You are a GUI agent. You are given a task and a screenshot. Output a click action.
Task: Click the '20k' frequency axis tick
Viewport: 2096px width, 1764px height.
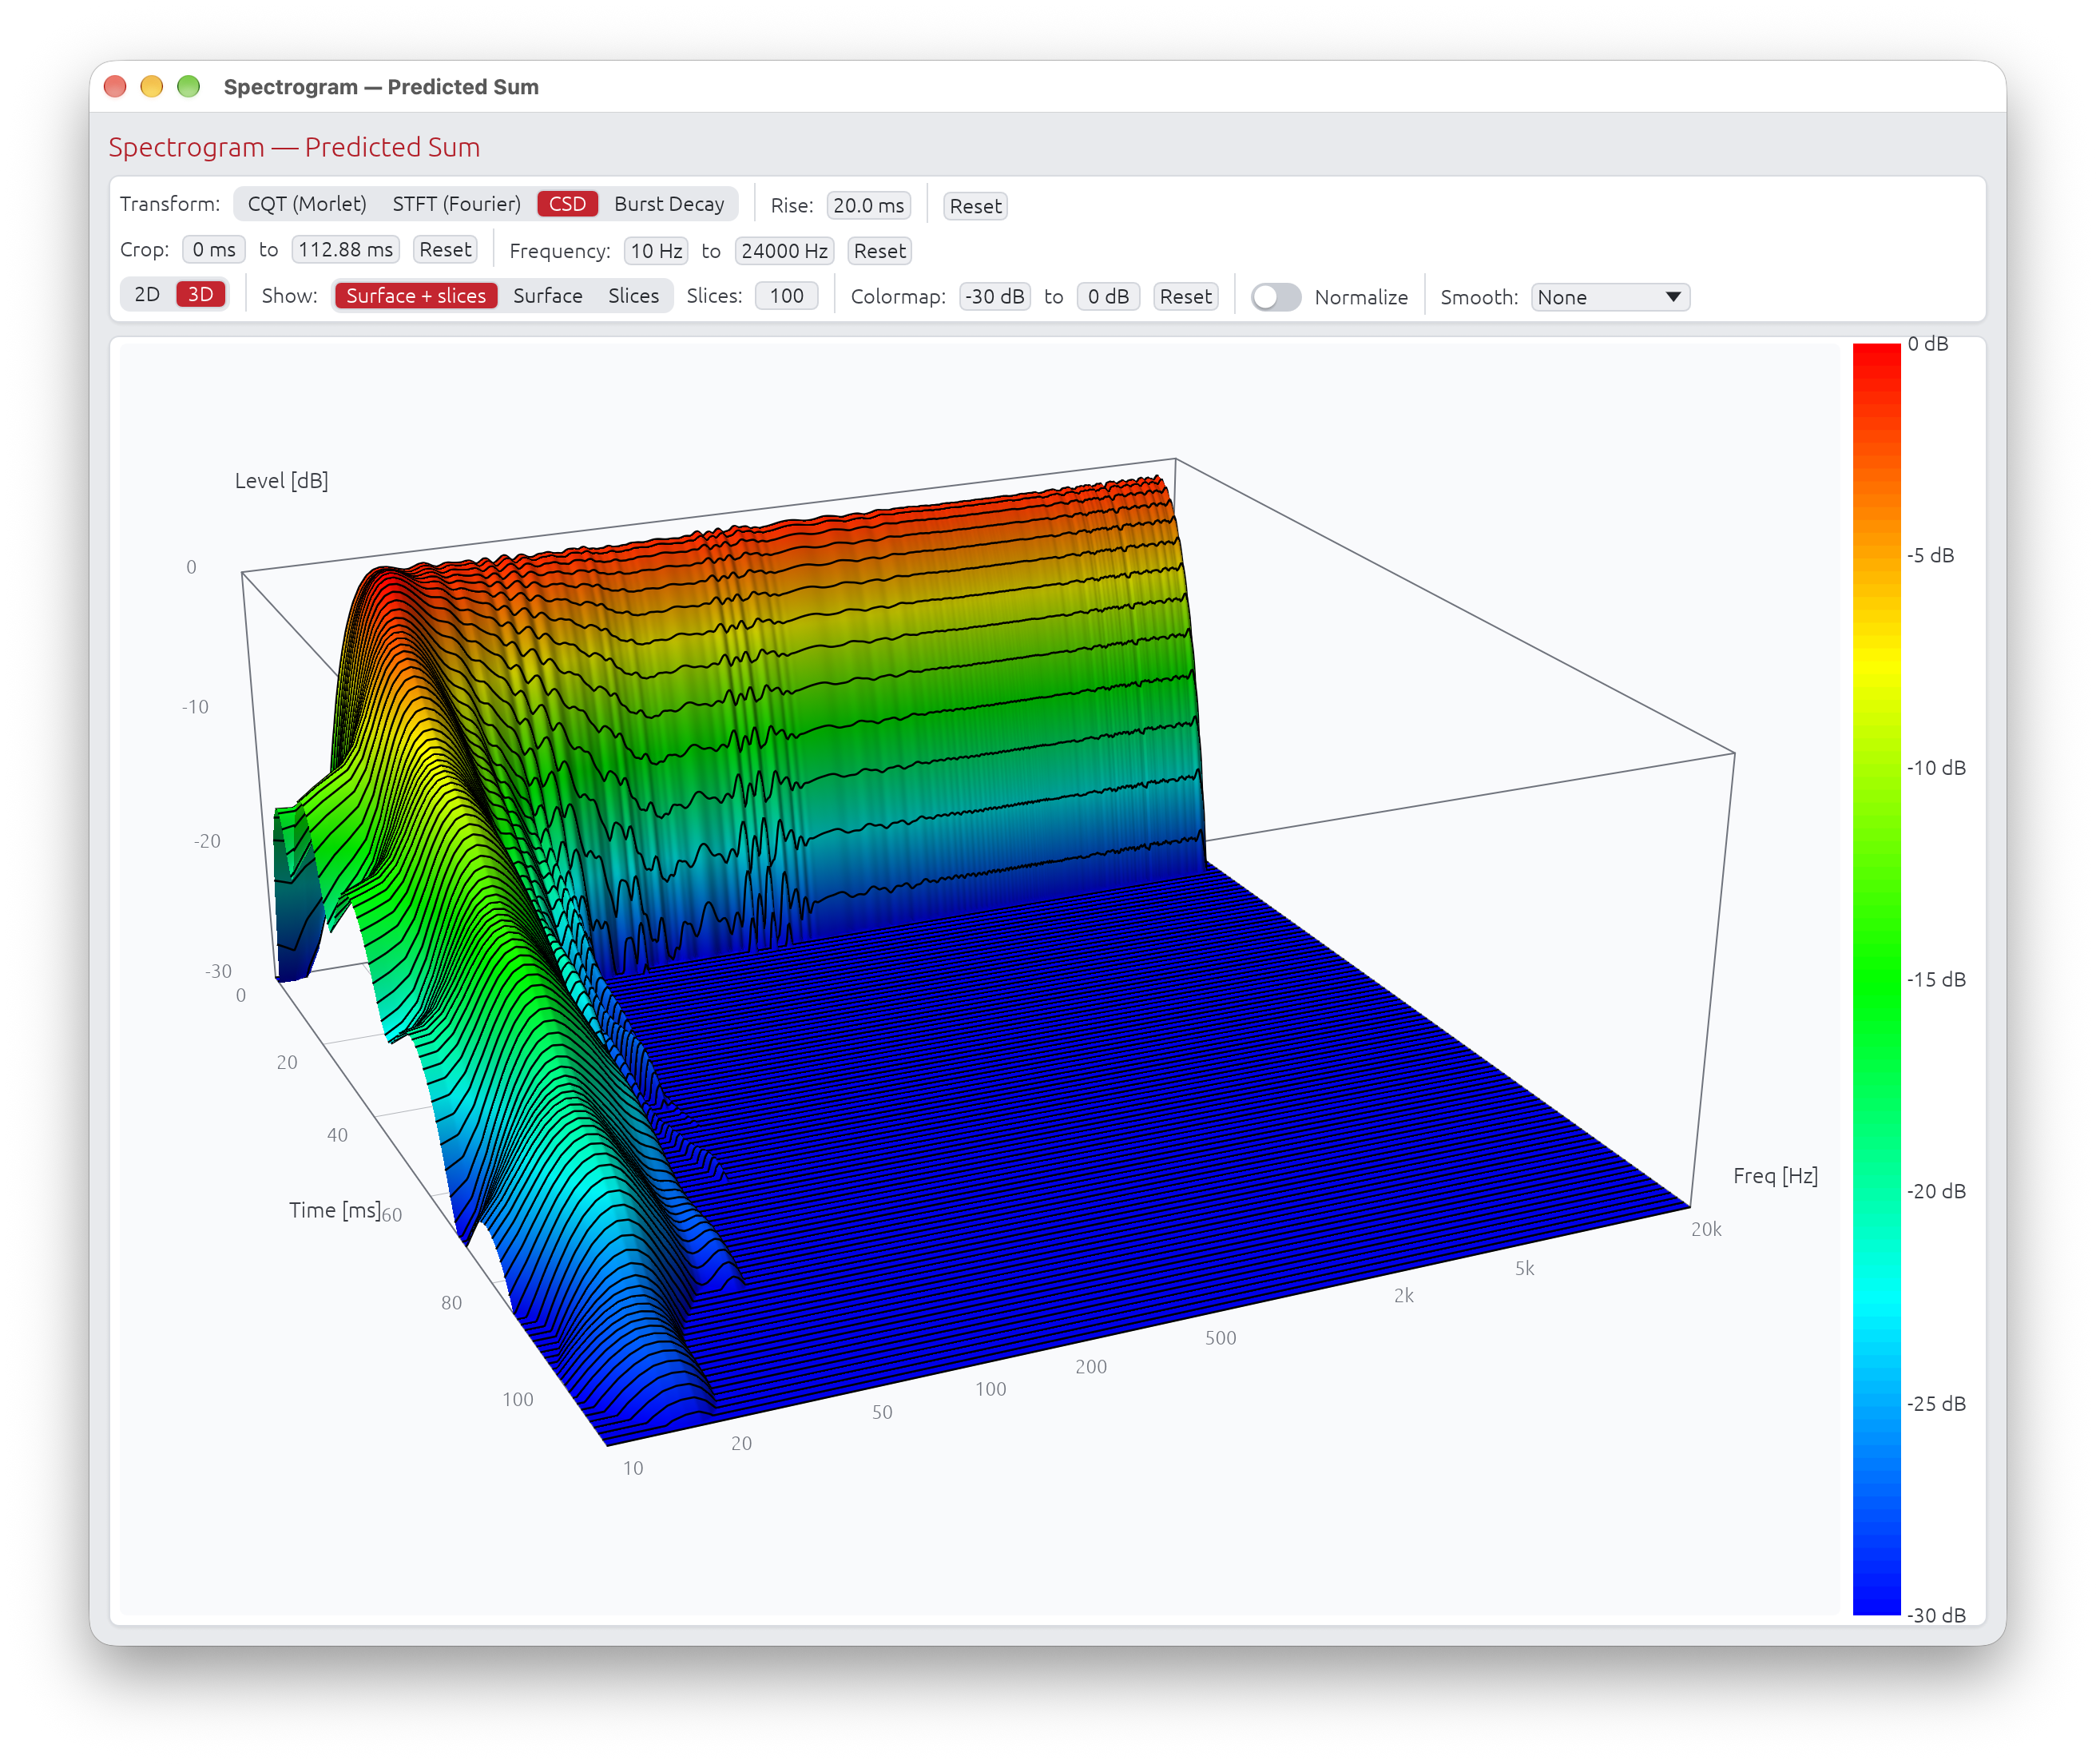1706,1230
